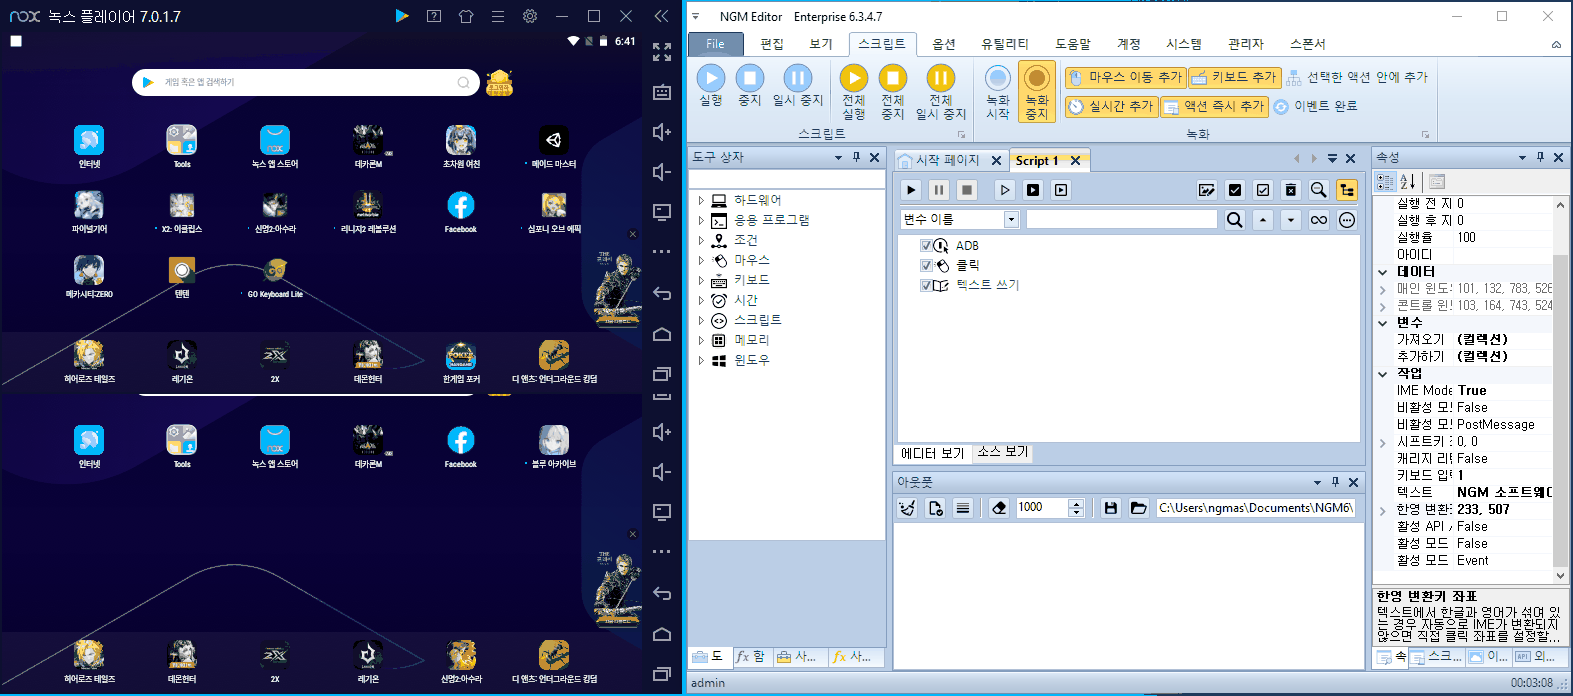Open the 옵션 ribbon tab
This screenshot has width=1573, height=696.
point(944,44)
